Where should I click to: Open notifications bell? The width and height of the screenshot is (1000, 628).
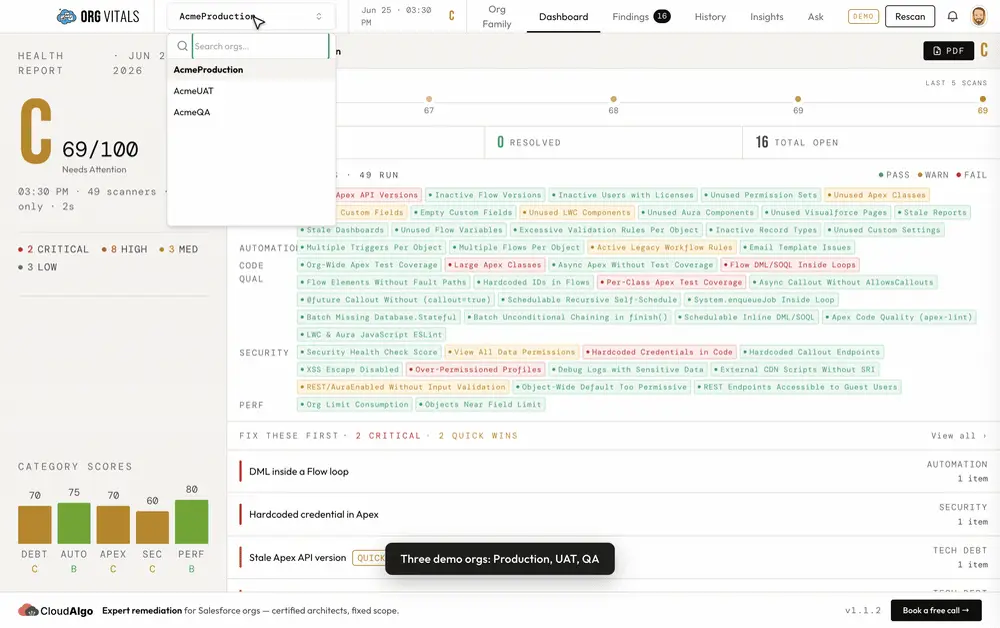pos(952,17)
